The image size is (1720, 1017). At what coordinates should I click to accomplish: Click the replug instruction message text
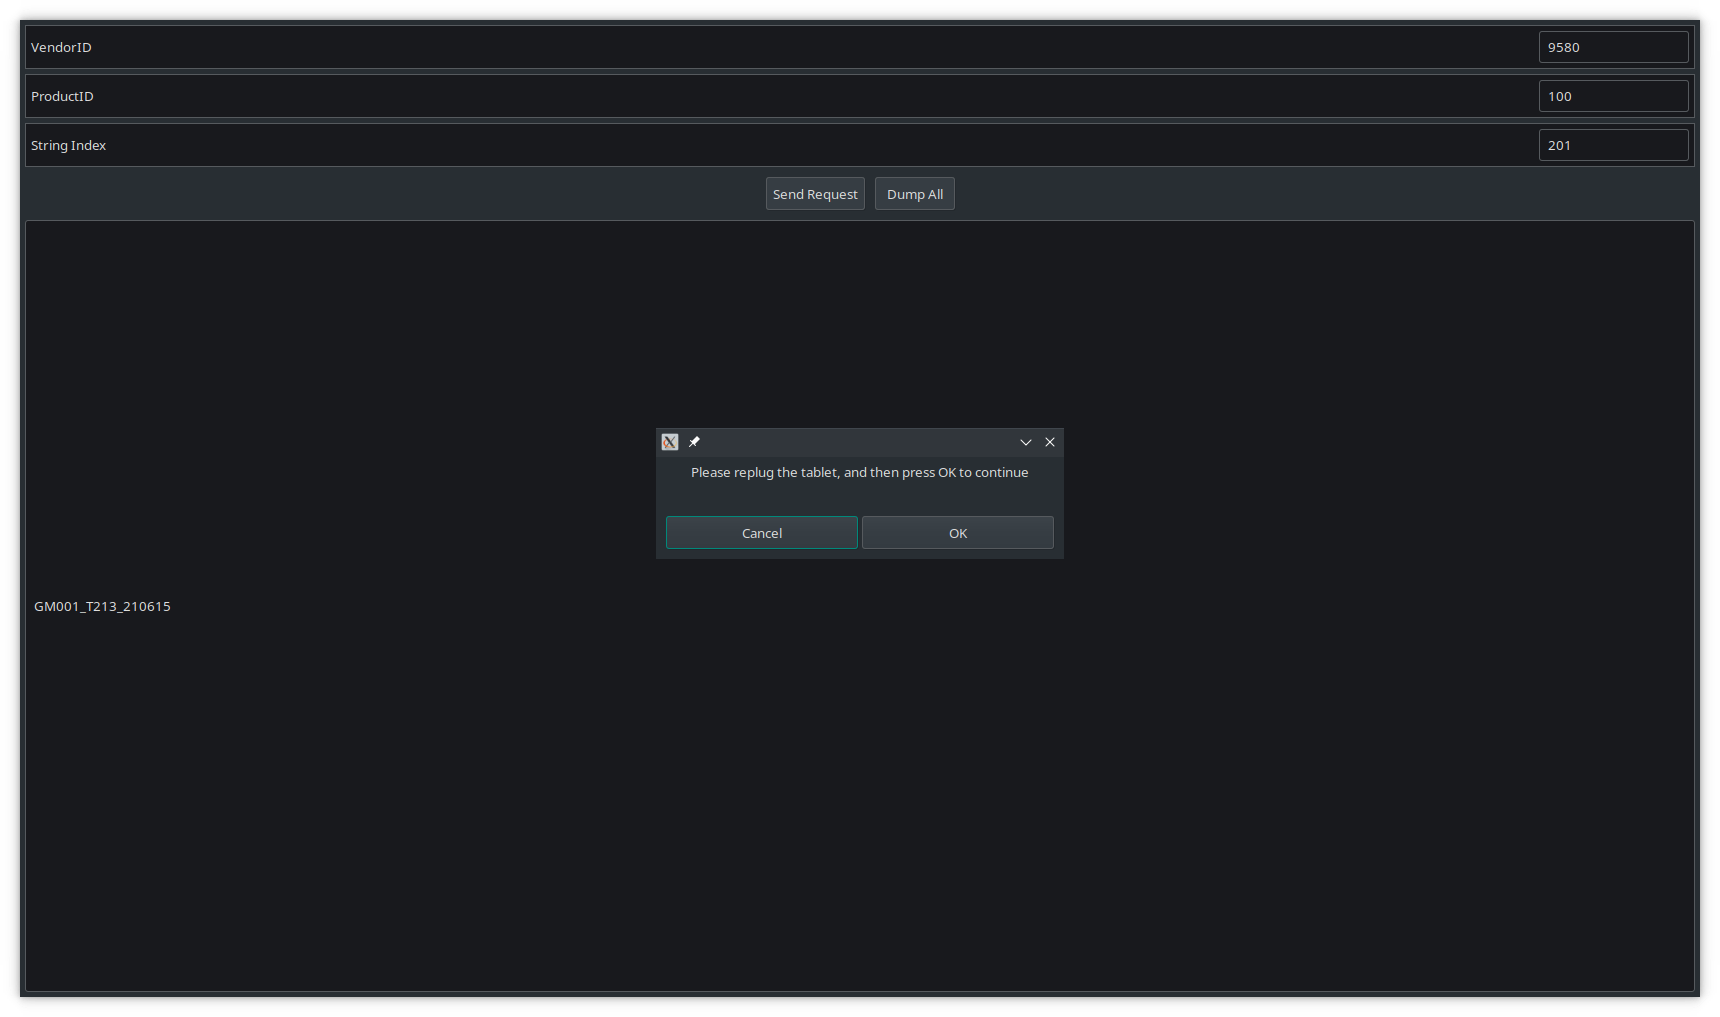(859, 472)
